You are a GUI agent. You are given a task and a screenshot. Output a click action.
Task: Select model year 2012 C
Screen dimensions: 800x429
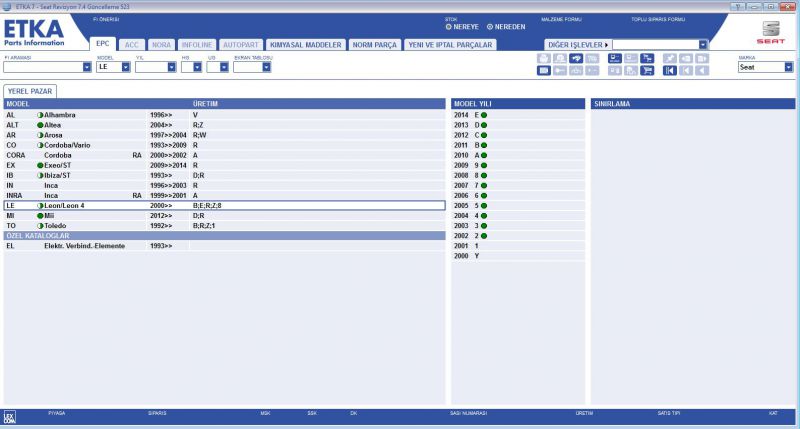point(518,135)
